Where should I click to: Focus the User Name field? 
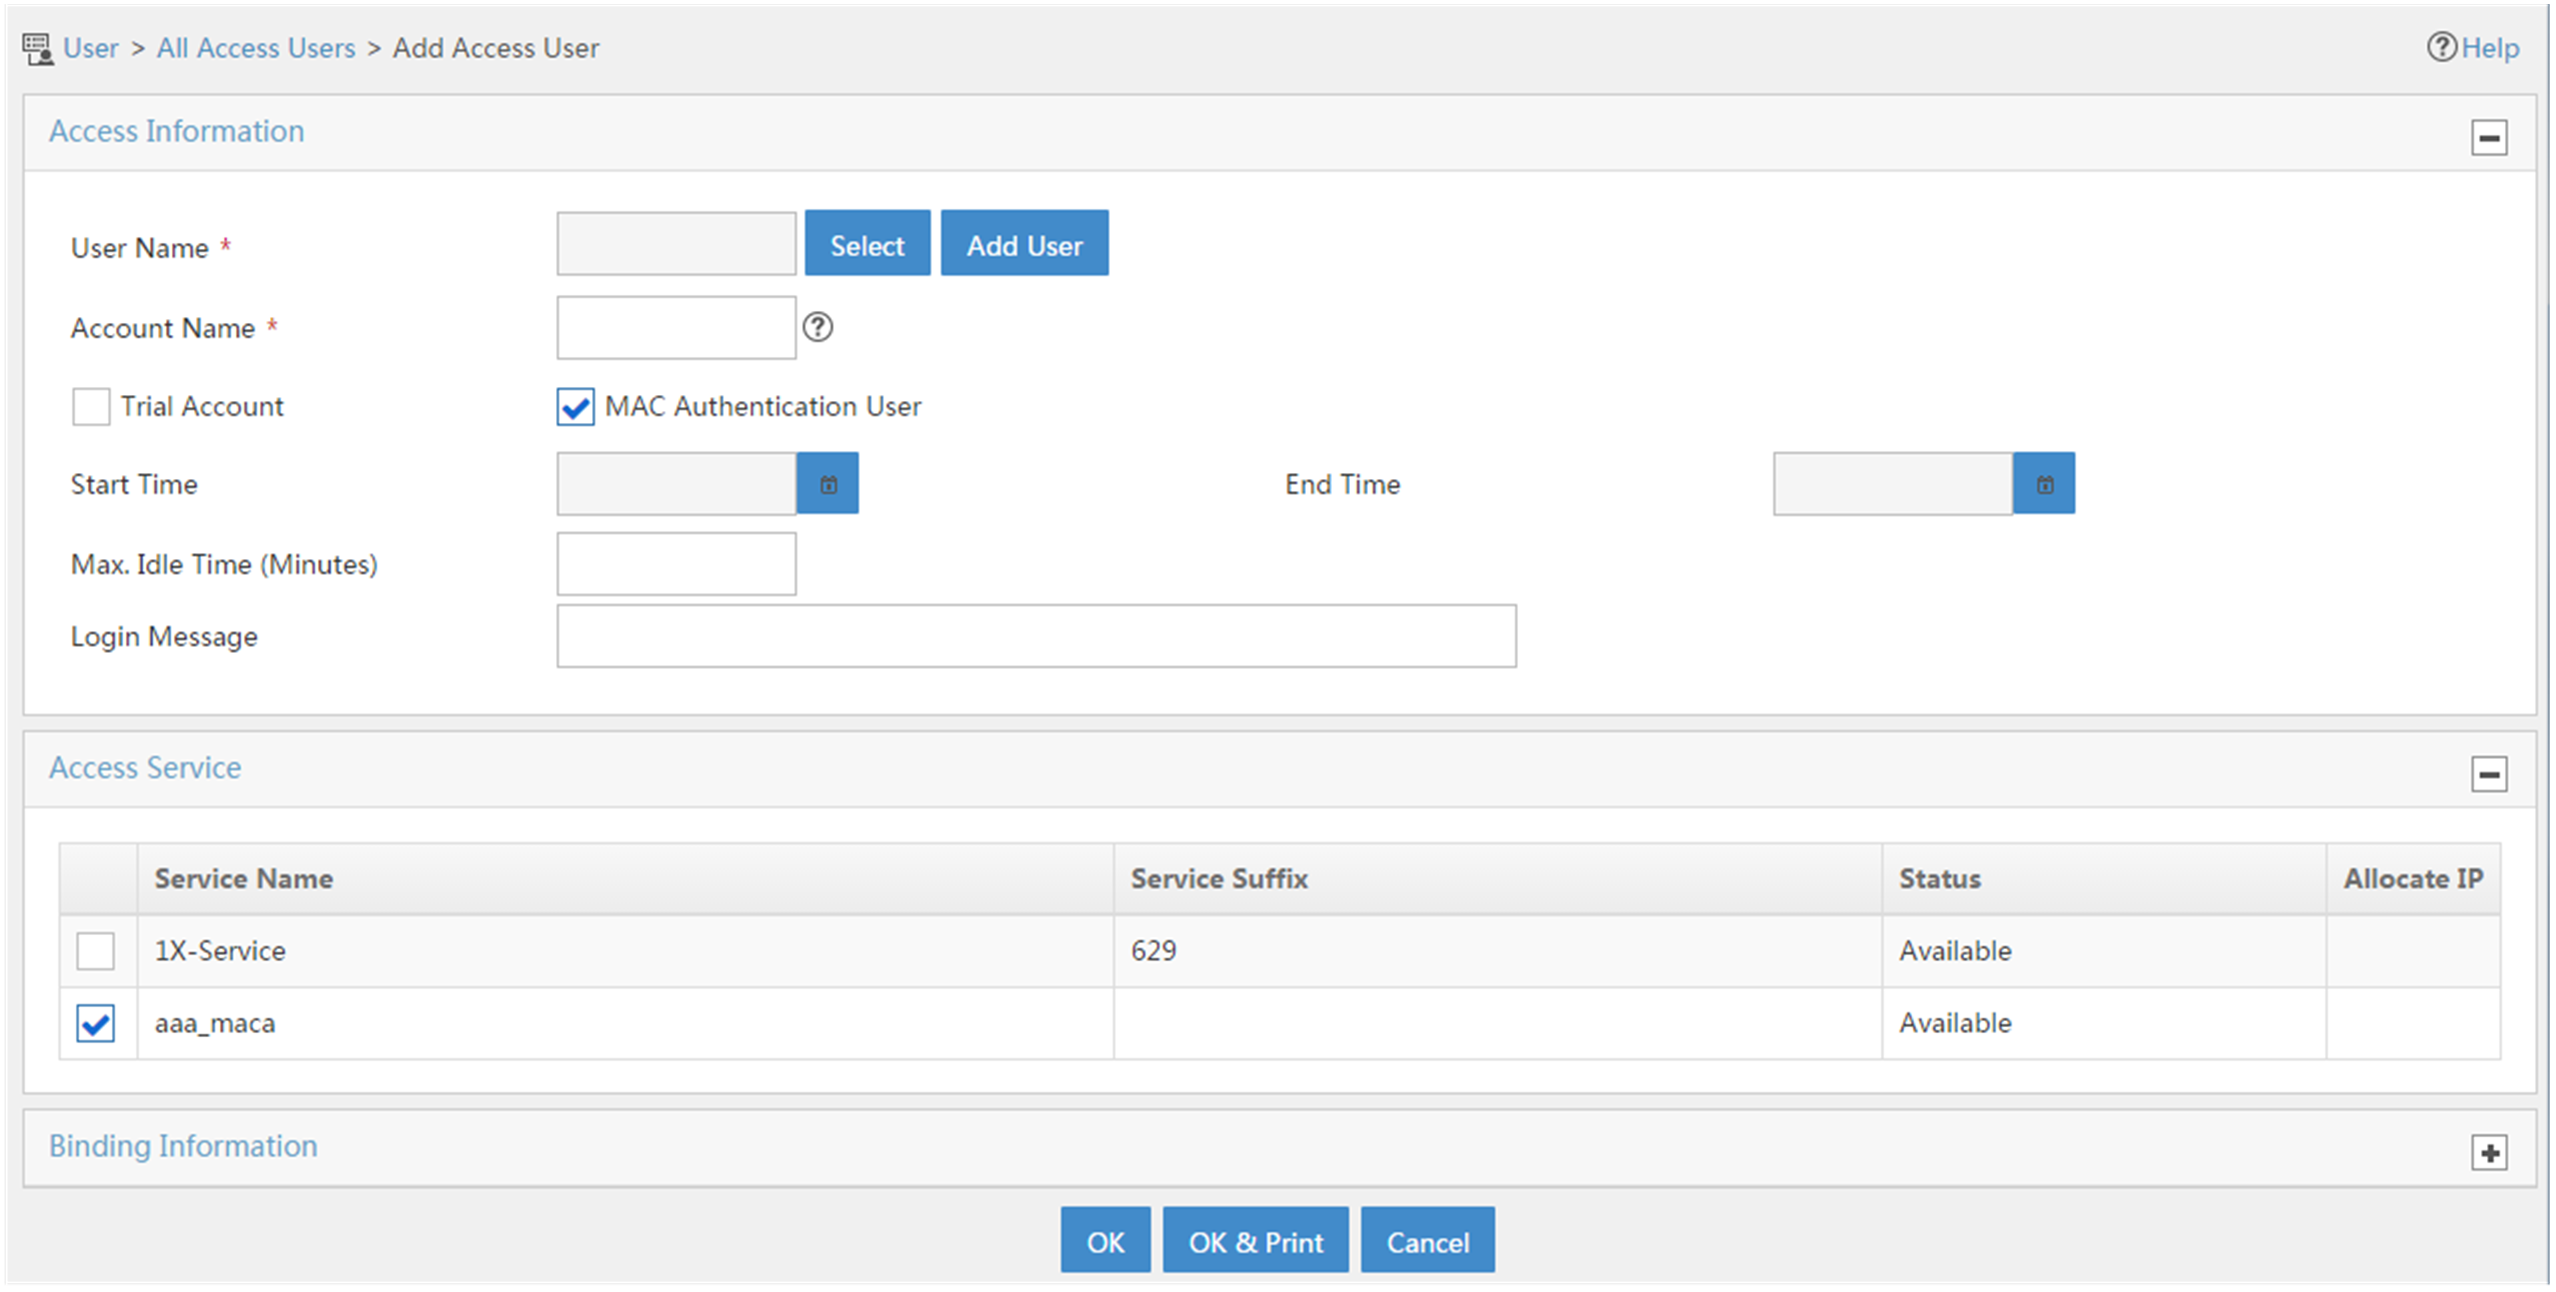pyautogui.click(x=676, y=244)
